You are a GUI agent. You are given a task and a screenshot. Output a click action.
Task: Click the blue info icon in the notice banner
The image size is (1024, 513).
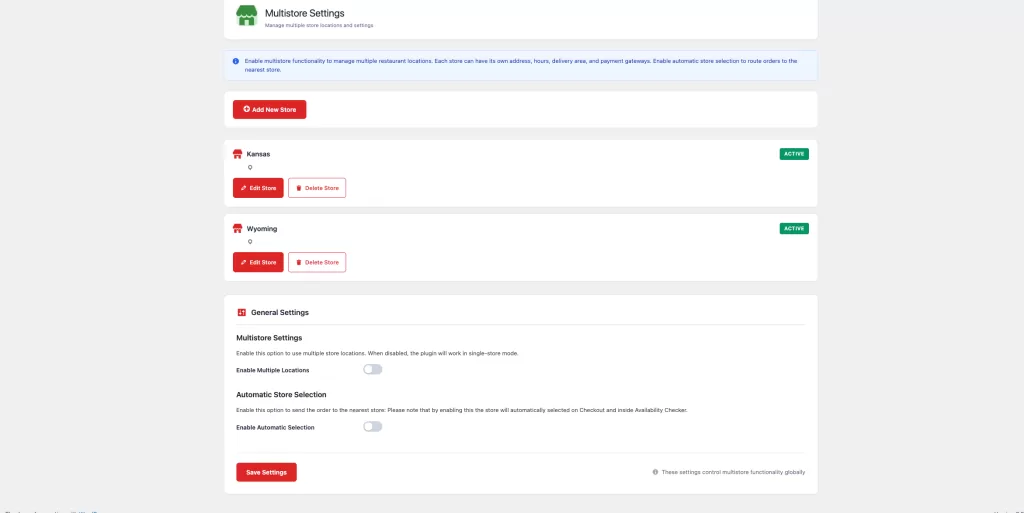(x=236, y=61)
